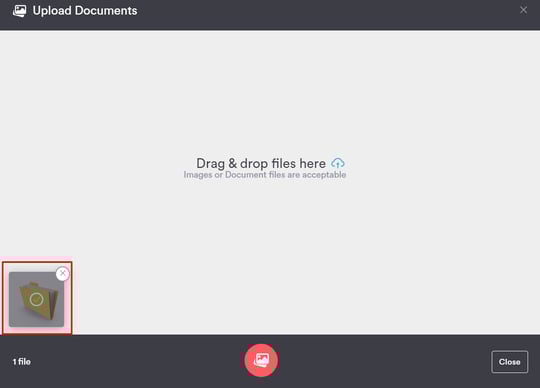Select the folder file thumbnail

pyautogui.click(x=37, y=299)
